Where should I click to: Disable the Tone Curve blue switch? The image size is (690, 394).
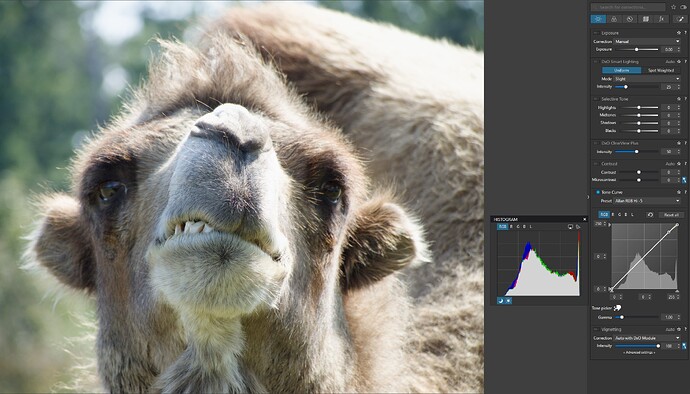(x=598, y=192)
